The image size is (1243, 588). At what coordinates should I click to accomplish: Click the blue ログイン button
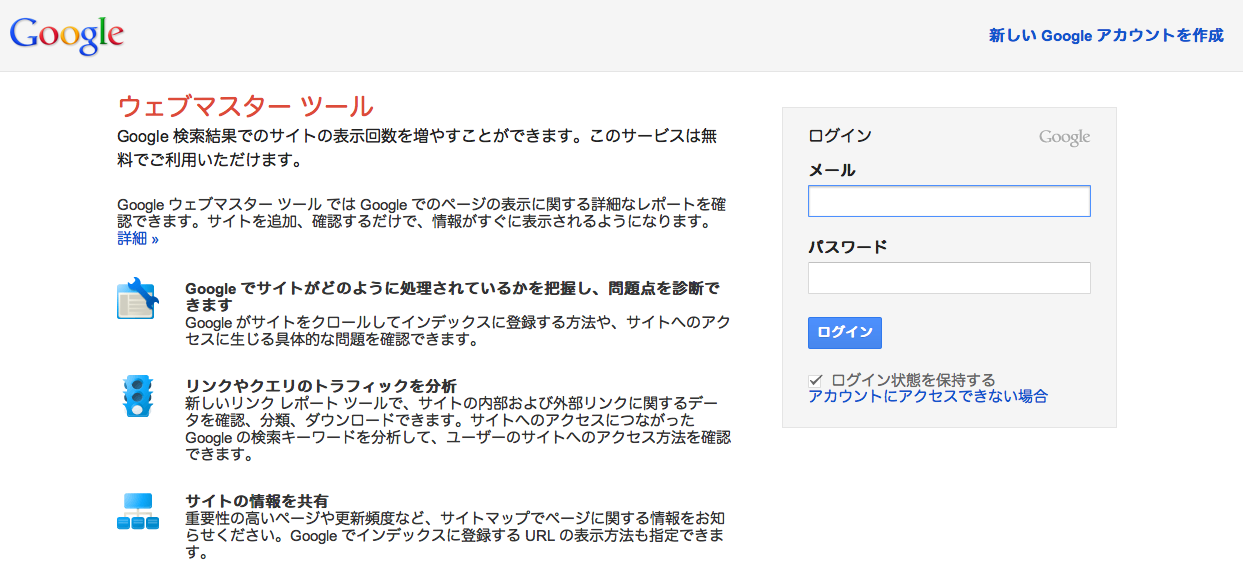click(844, 333)
